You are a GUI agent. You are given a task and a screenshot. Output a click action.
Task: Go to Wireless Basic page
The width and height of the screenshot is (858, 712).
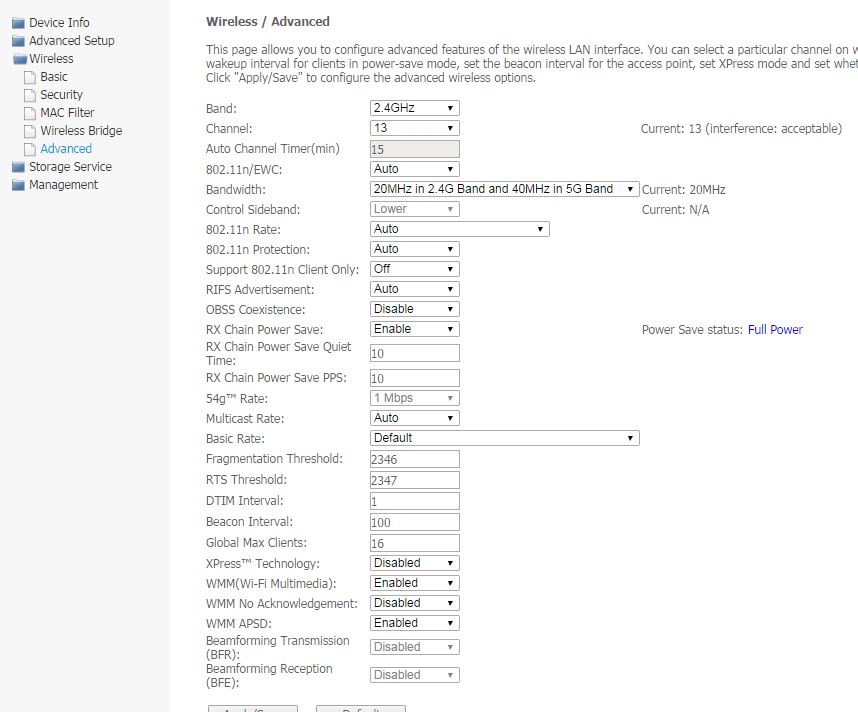coord(54,77)
